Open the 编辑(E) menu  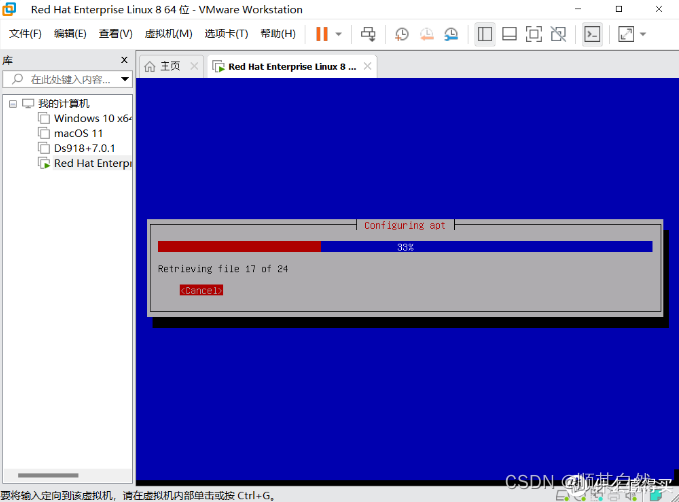(x=70, y=33)
